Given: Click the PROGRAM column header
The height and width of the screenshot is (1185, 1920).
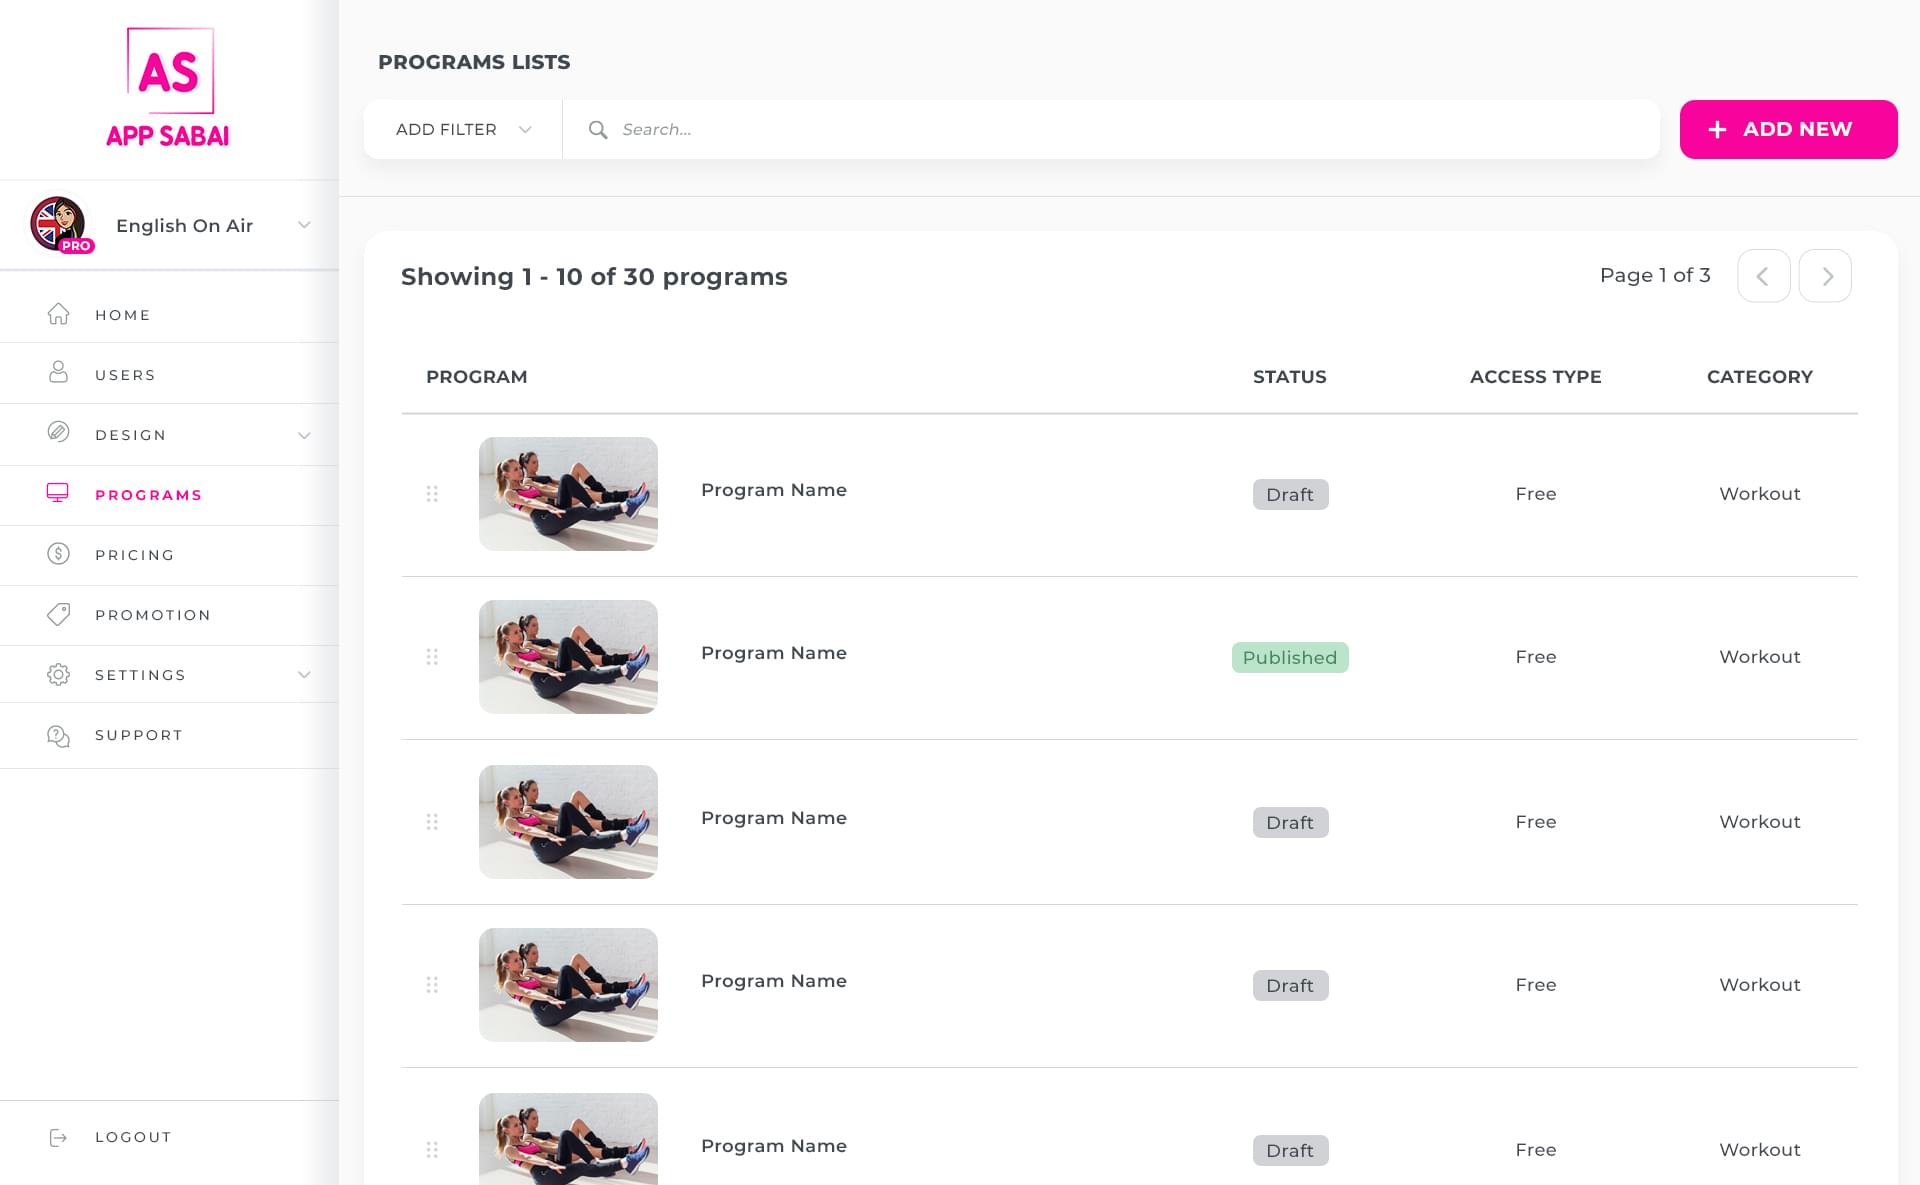Looking at the screenshot, I should point(476,377).
